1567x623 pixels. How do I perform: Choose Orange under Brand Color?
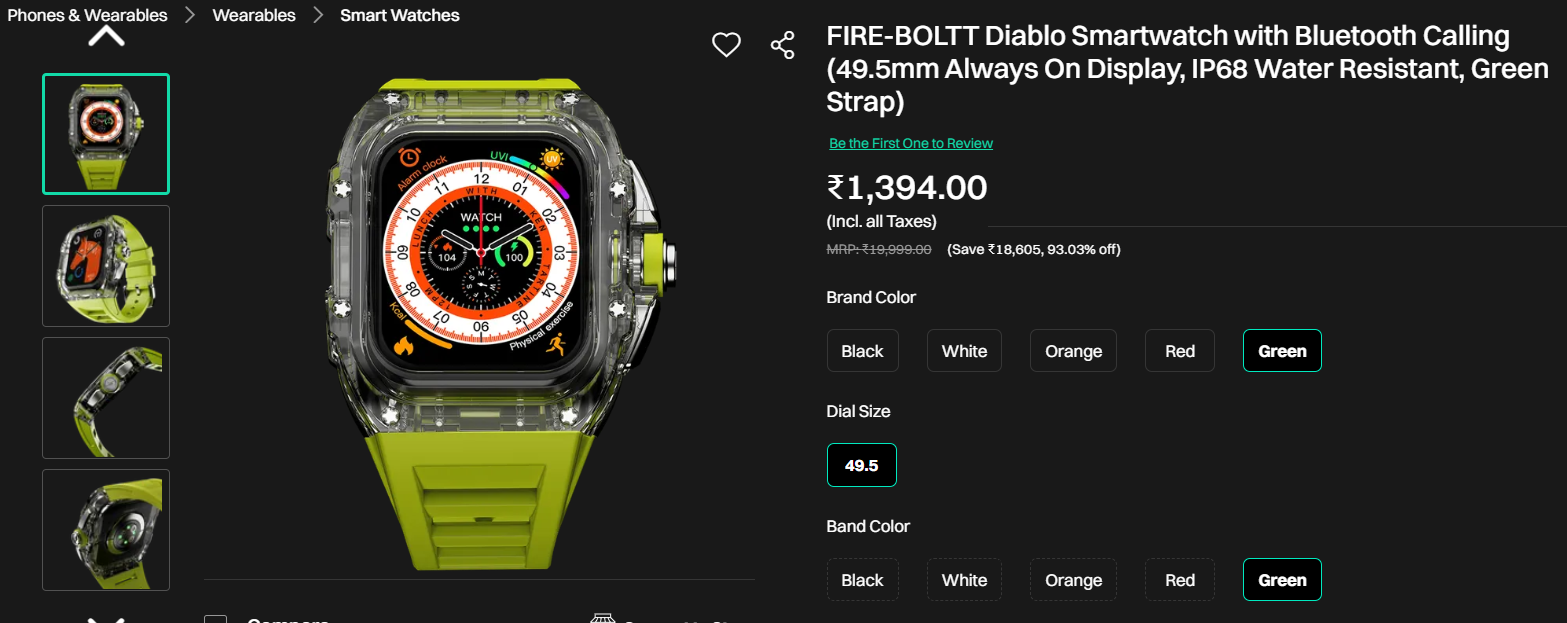click(1073, 351)
